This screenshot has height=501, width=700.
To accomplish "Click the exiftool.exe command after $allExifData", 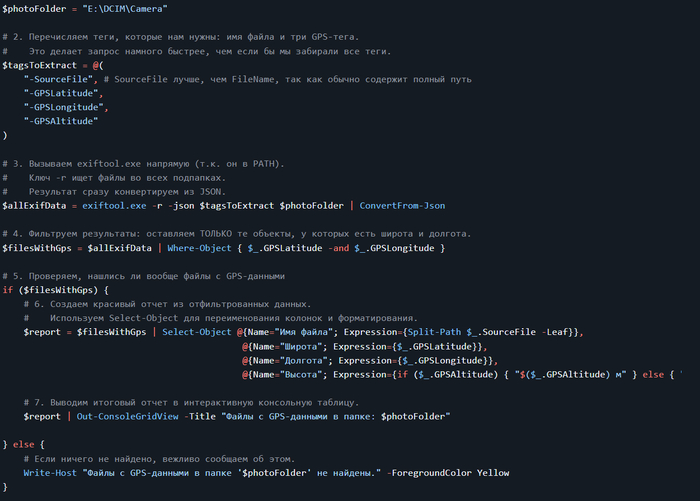I will pos(114,205).
